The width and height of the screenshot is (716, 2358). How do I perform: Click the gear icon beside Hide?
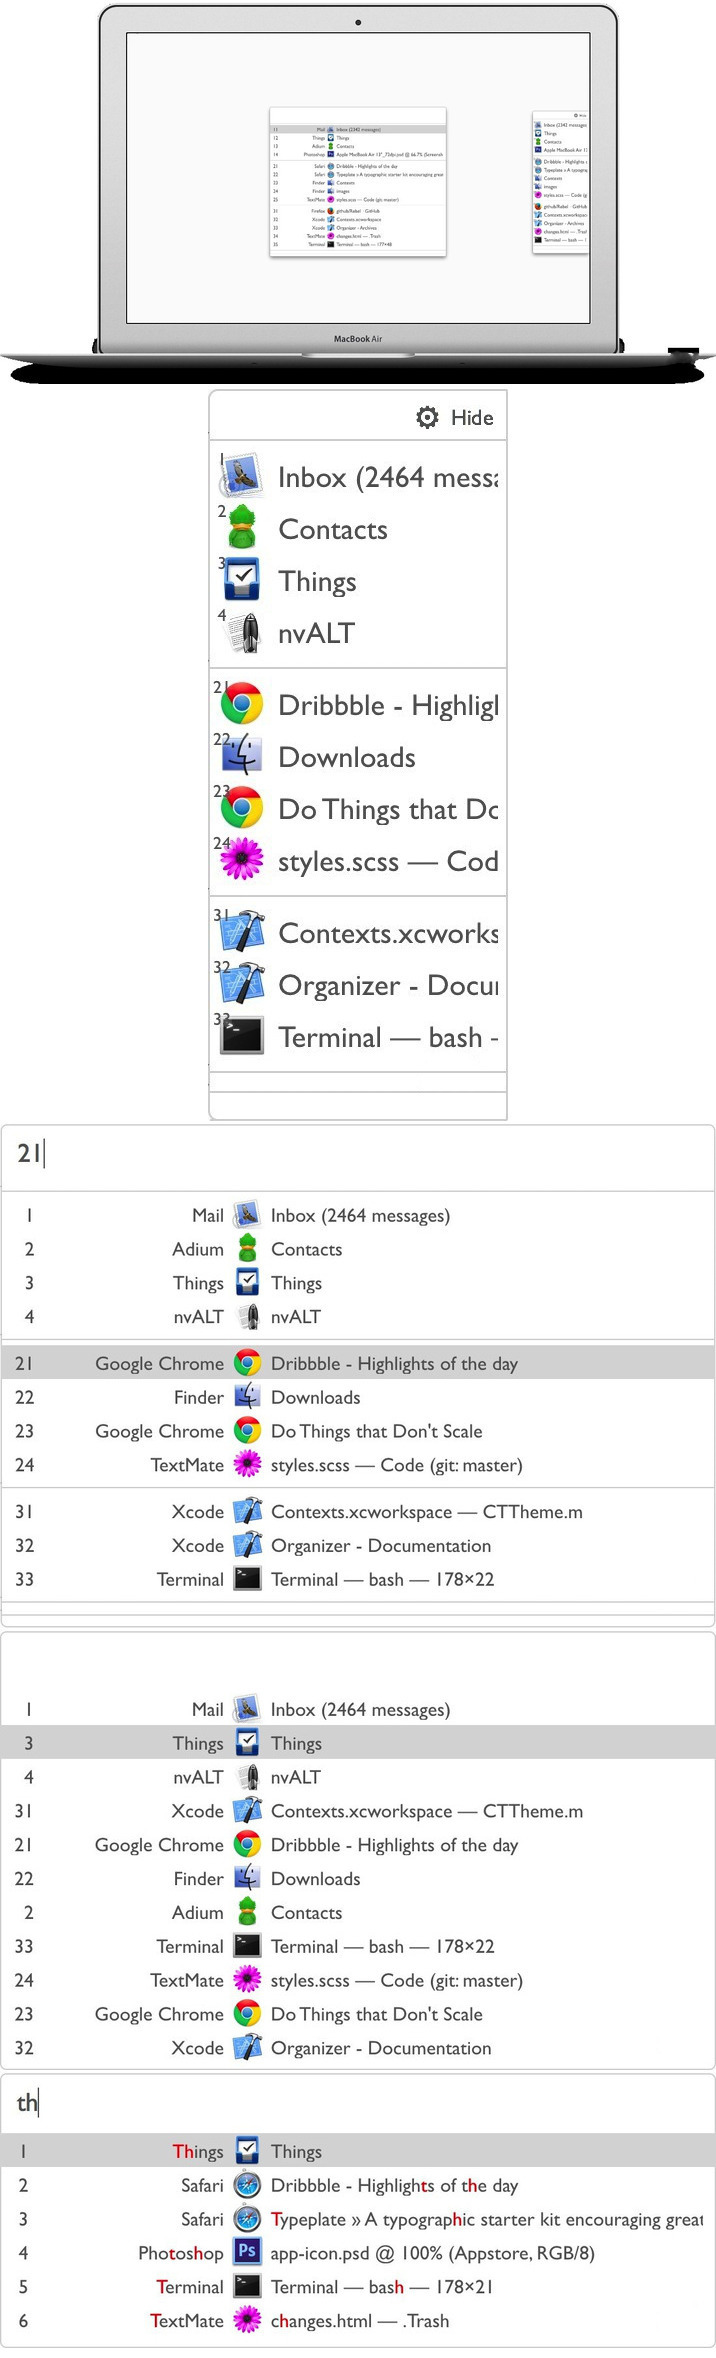pos(427,417)
